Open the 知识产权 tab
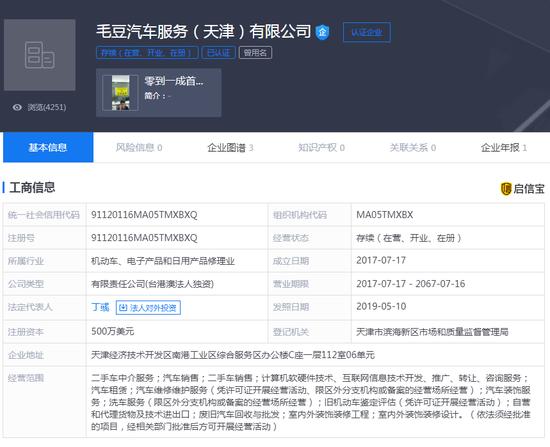This screenshot has width=550, height=447. pyautogui.click(x=321, y=147)
